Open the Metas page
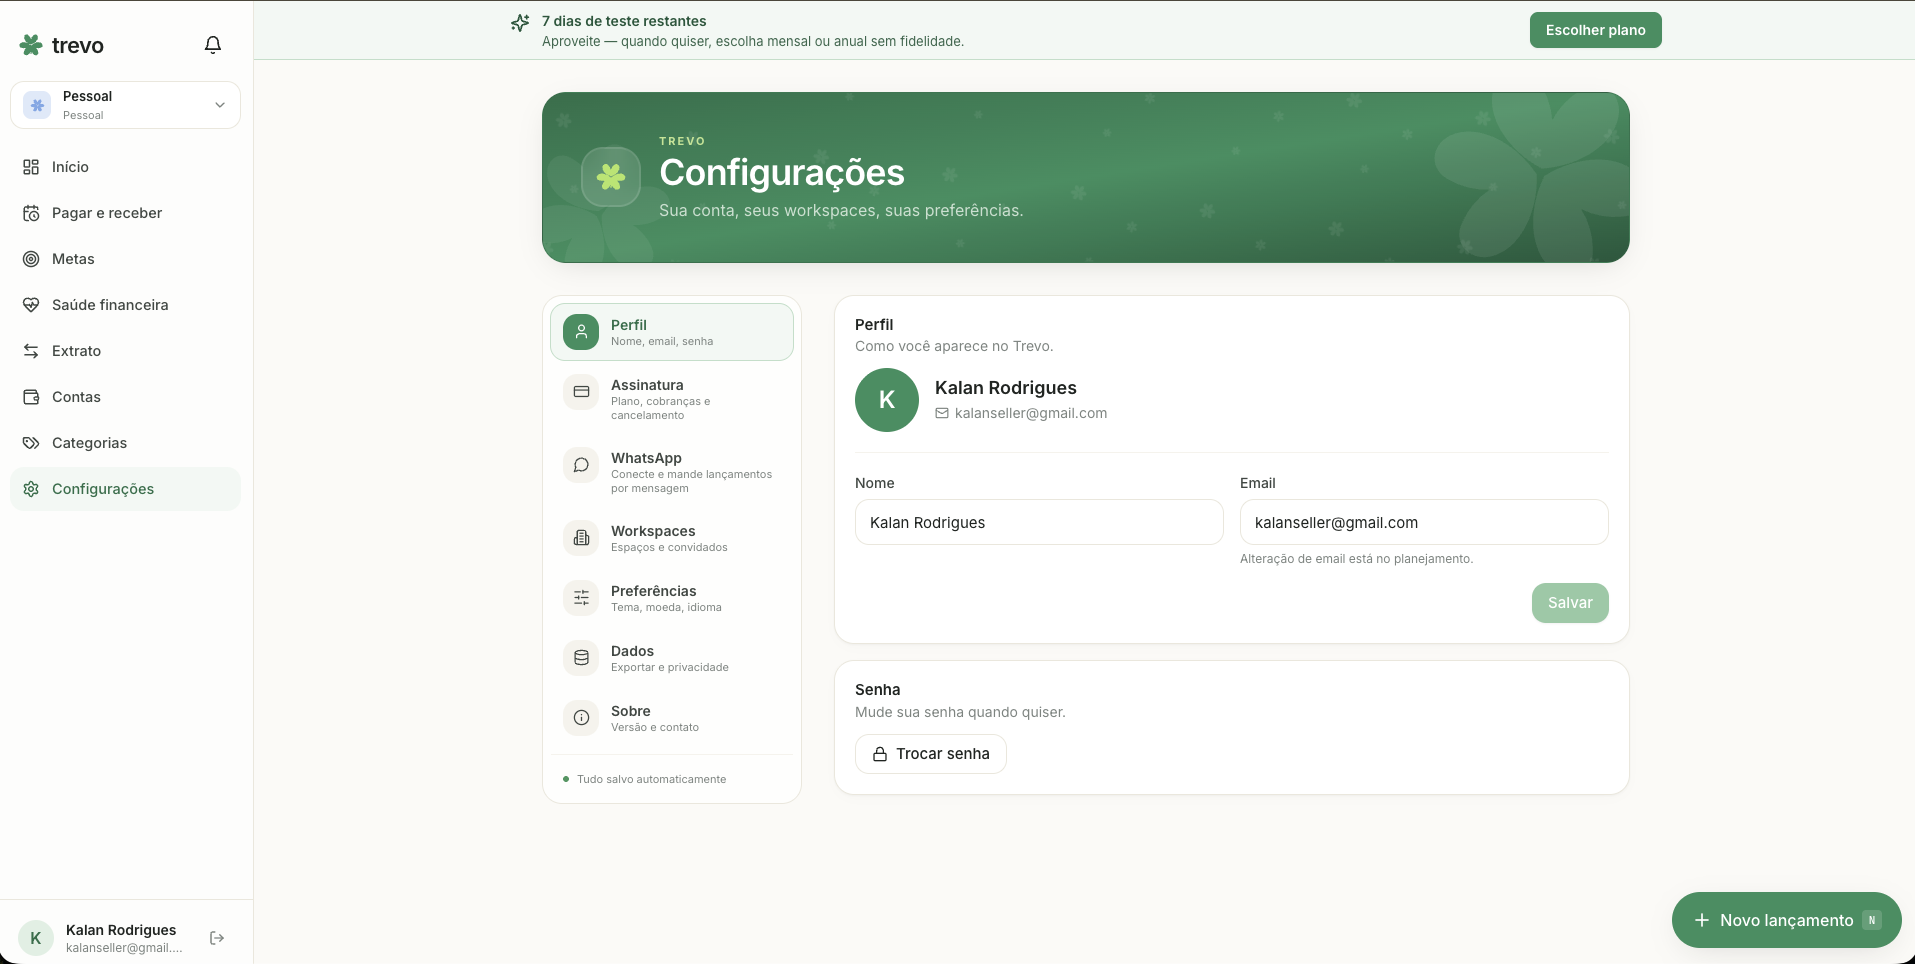 point(125,259)
